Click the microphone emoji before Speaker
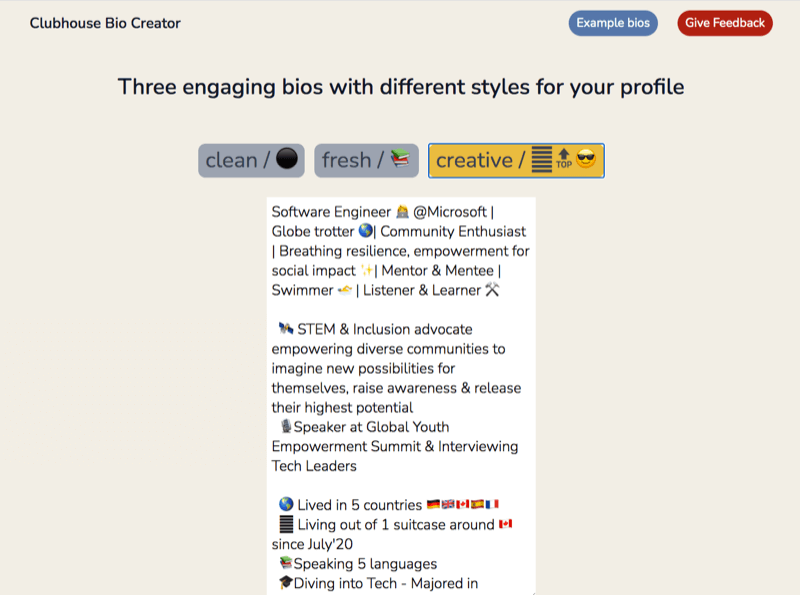 pyautogui.click(x=286, y=426)
